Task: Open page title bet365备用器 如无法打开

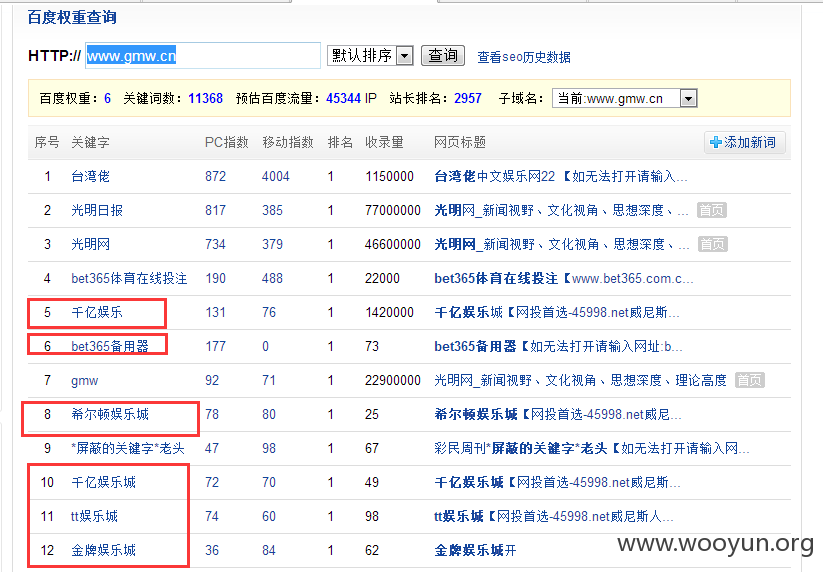Action: point(558,346)
